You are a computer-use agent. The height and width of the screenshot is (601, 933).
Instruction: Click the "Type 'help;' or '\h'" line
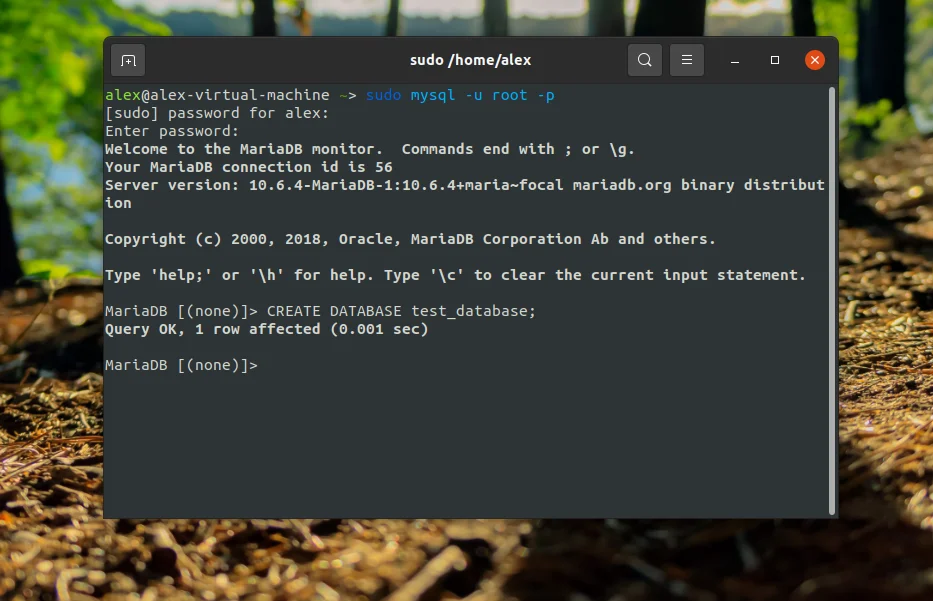click(x=455, y=275)
